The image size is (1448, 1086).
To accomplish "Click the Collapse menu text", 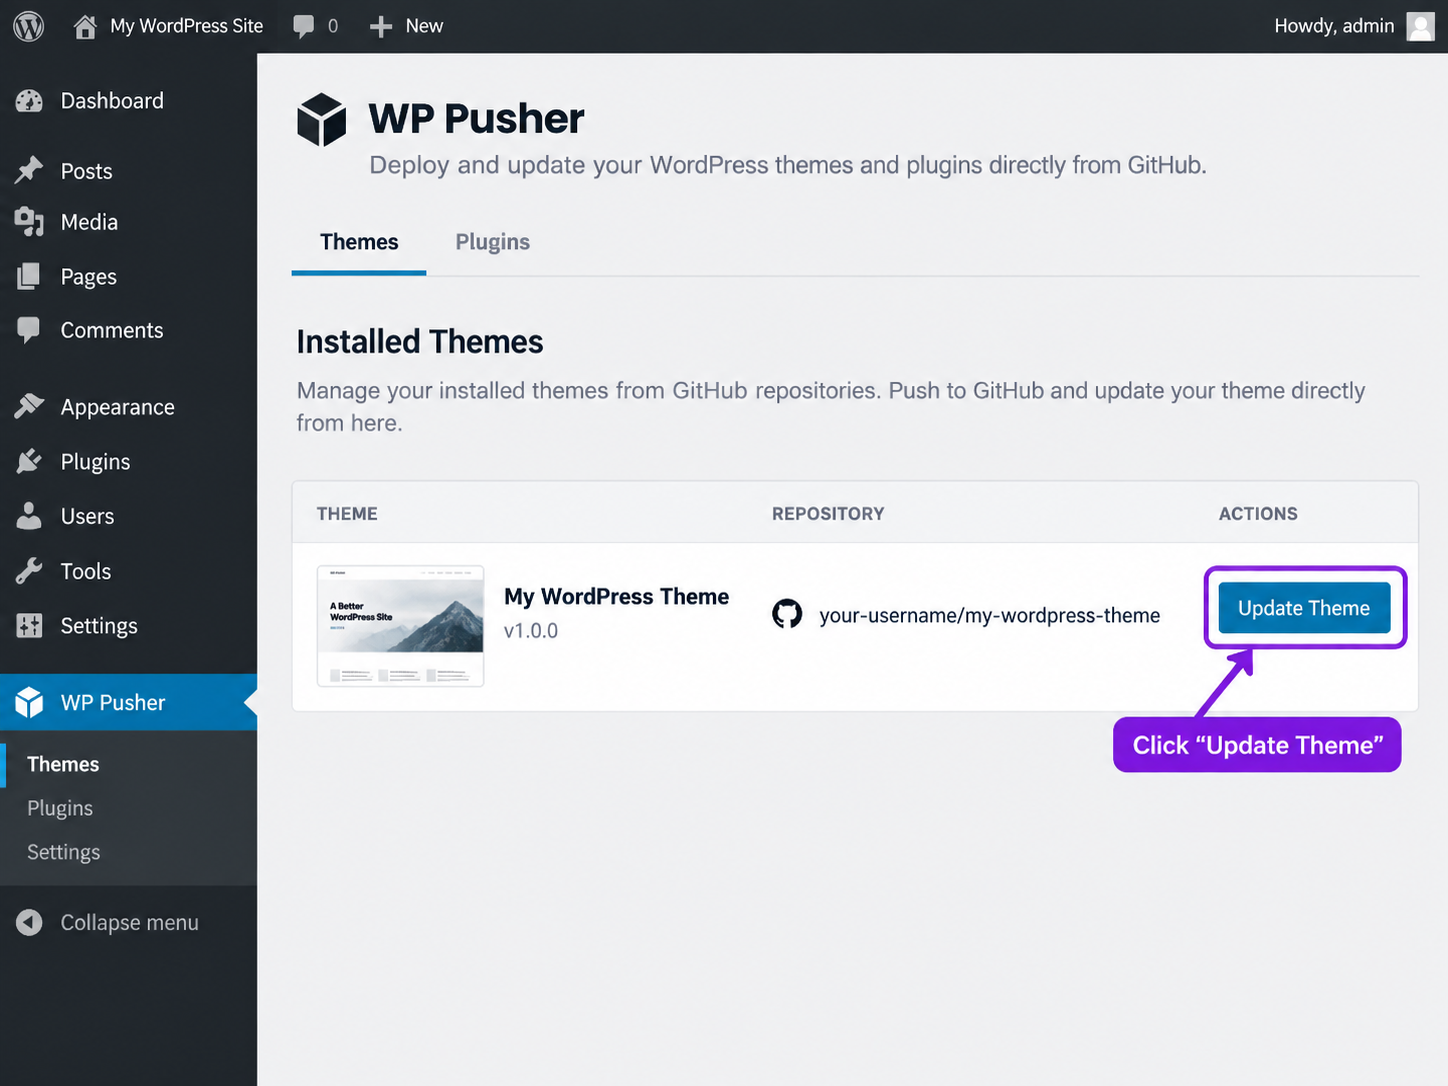I will 130,923.
